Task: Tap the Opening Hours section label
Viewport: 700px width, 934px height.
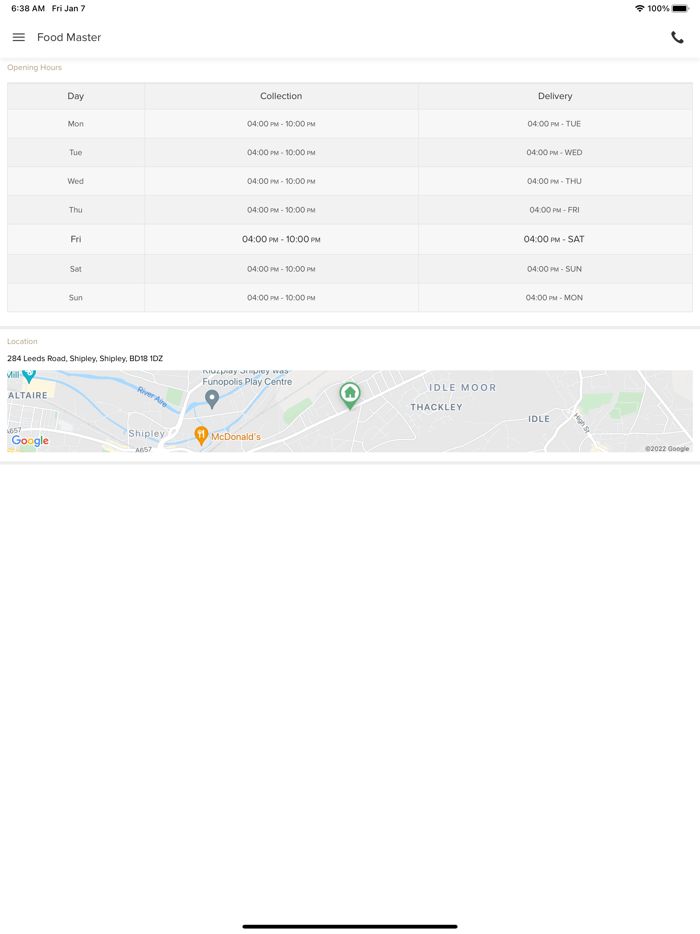Action: (35, 68)
